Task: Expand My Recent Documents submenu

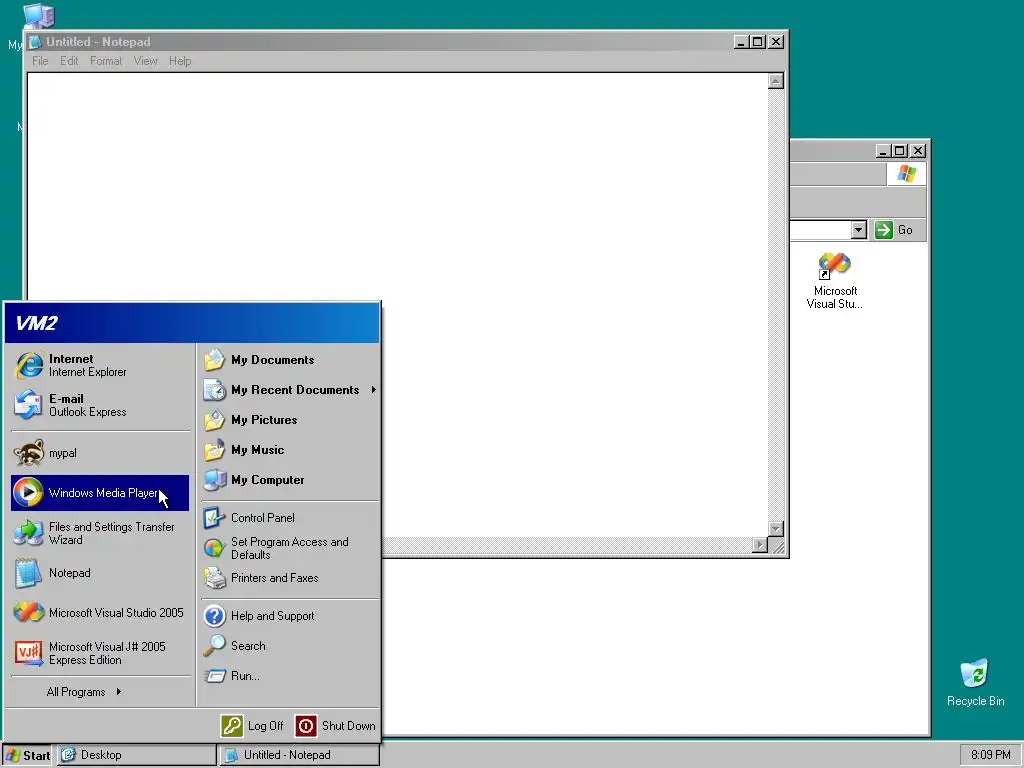Action: point(290,390)
